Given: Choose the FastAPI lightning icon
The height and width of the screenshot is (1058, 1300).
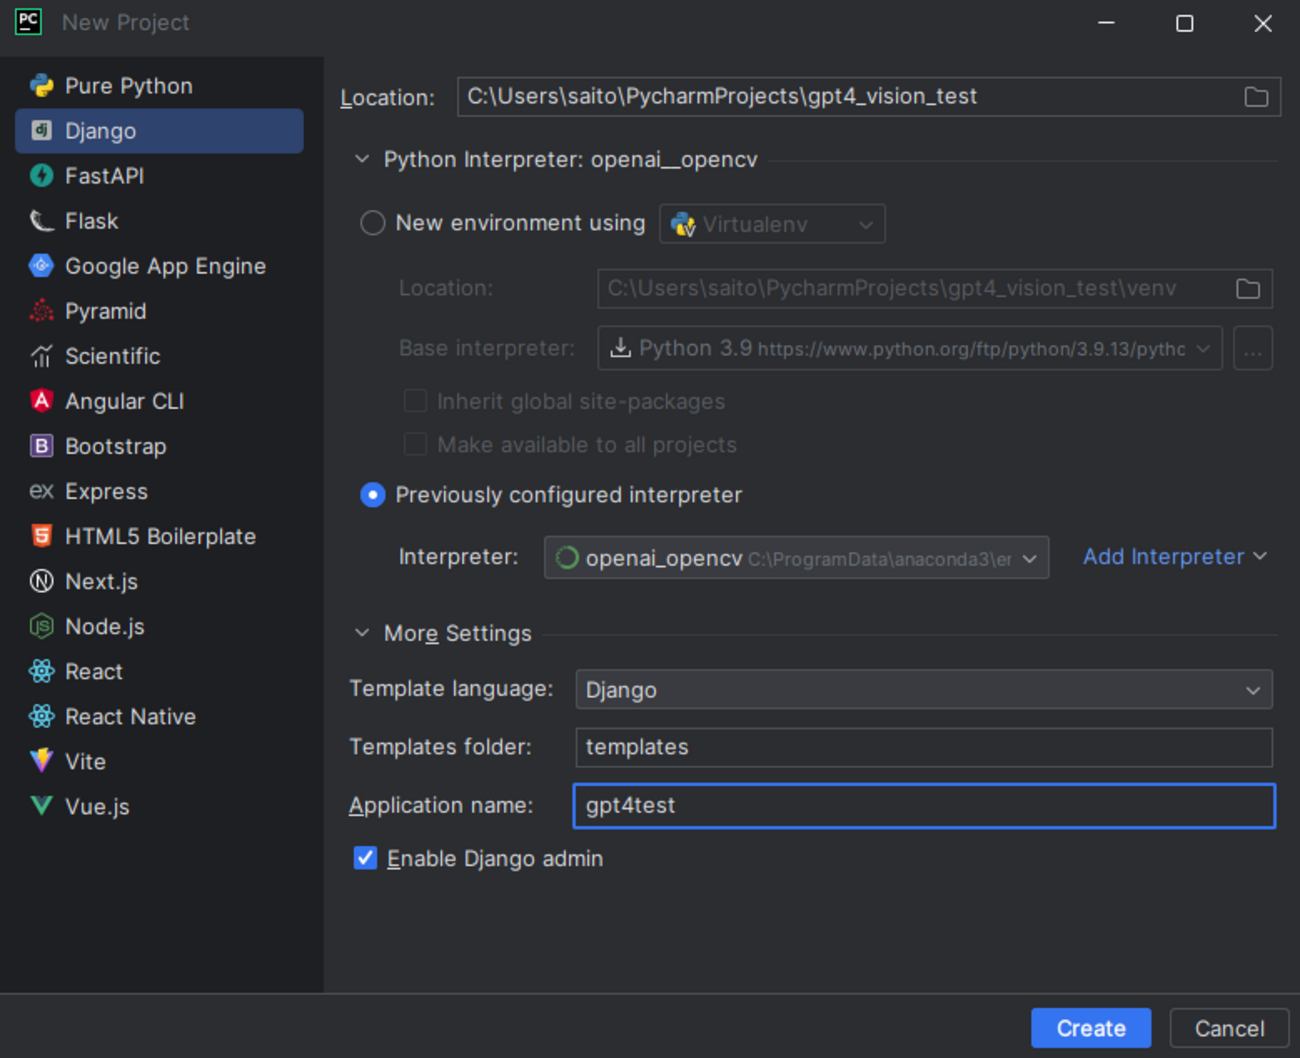Looking at the screenshot, I should click(41, 176).
